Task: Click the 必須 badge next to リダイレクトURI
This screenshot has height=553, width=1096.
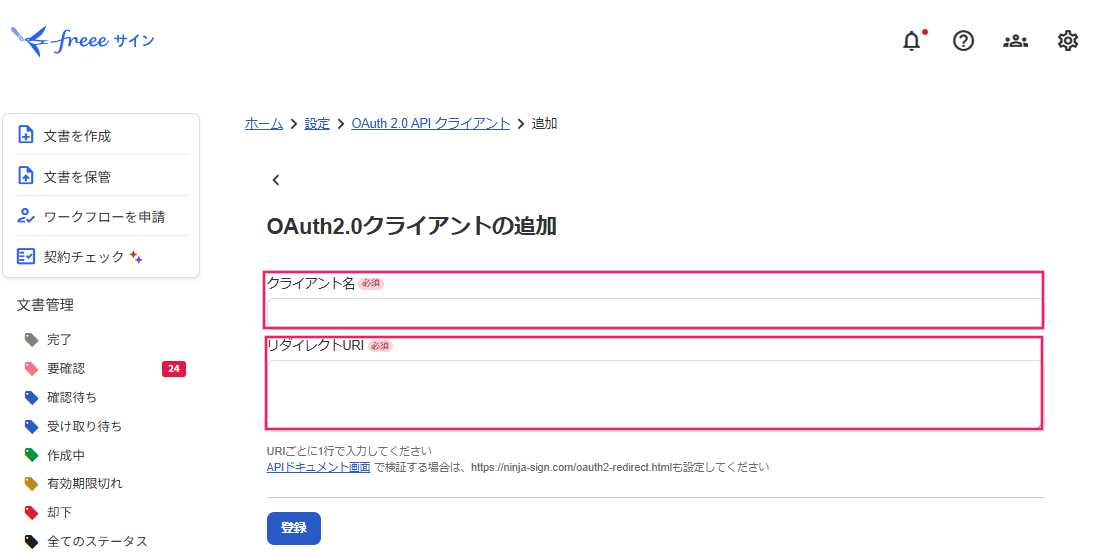Action: pyautogui.click(x=380, y=345)
